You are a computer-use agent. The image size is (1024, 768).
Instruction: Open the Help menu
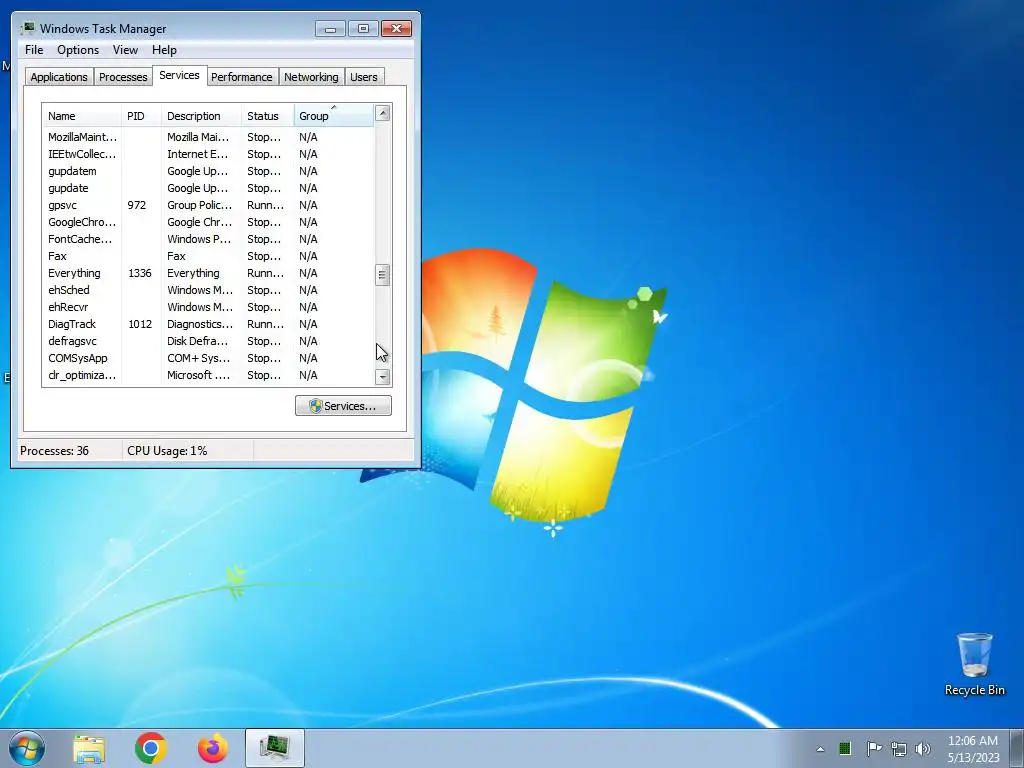click(x=164, y=50)
